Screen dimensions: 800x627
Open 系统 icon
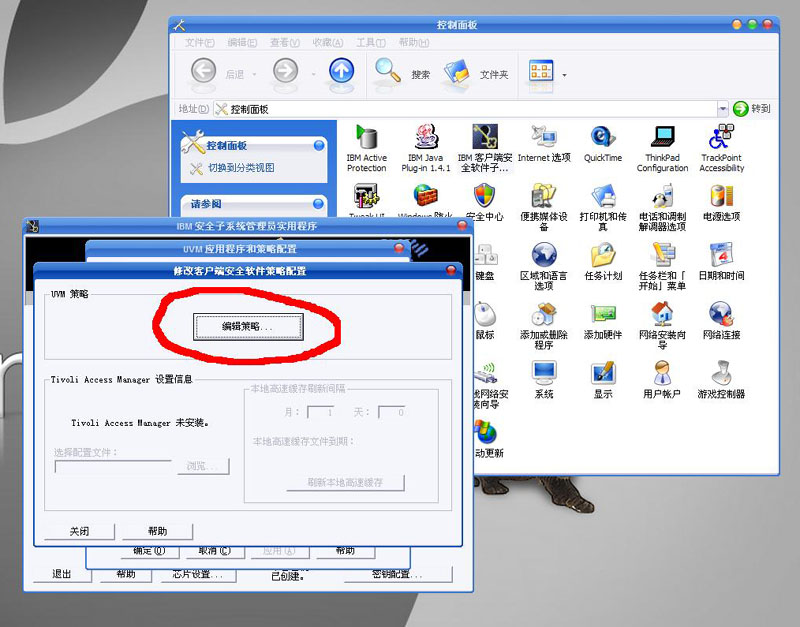click(x=544, y=380)
